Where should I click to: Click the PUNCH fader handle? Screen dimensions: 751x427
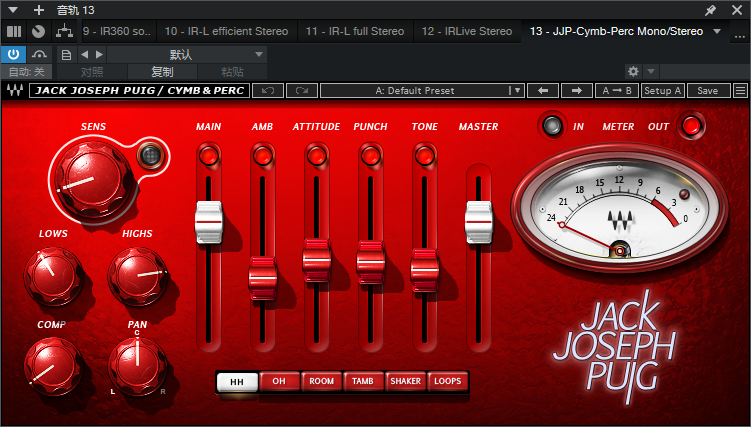(x=371, y=262)
